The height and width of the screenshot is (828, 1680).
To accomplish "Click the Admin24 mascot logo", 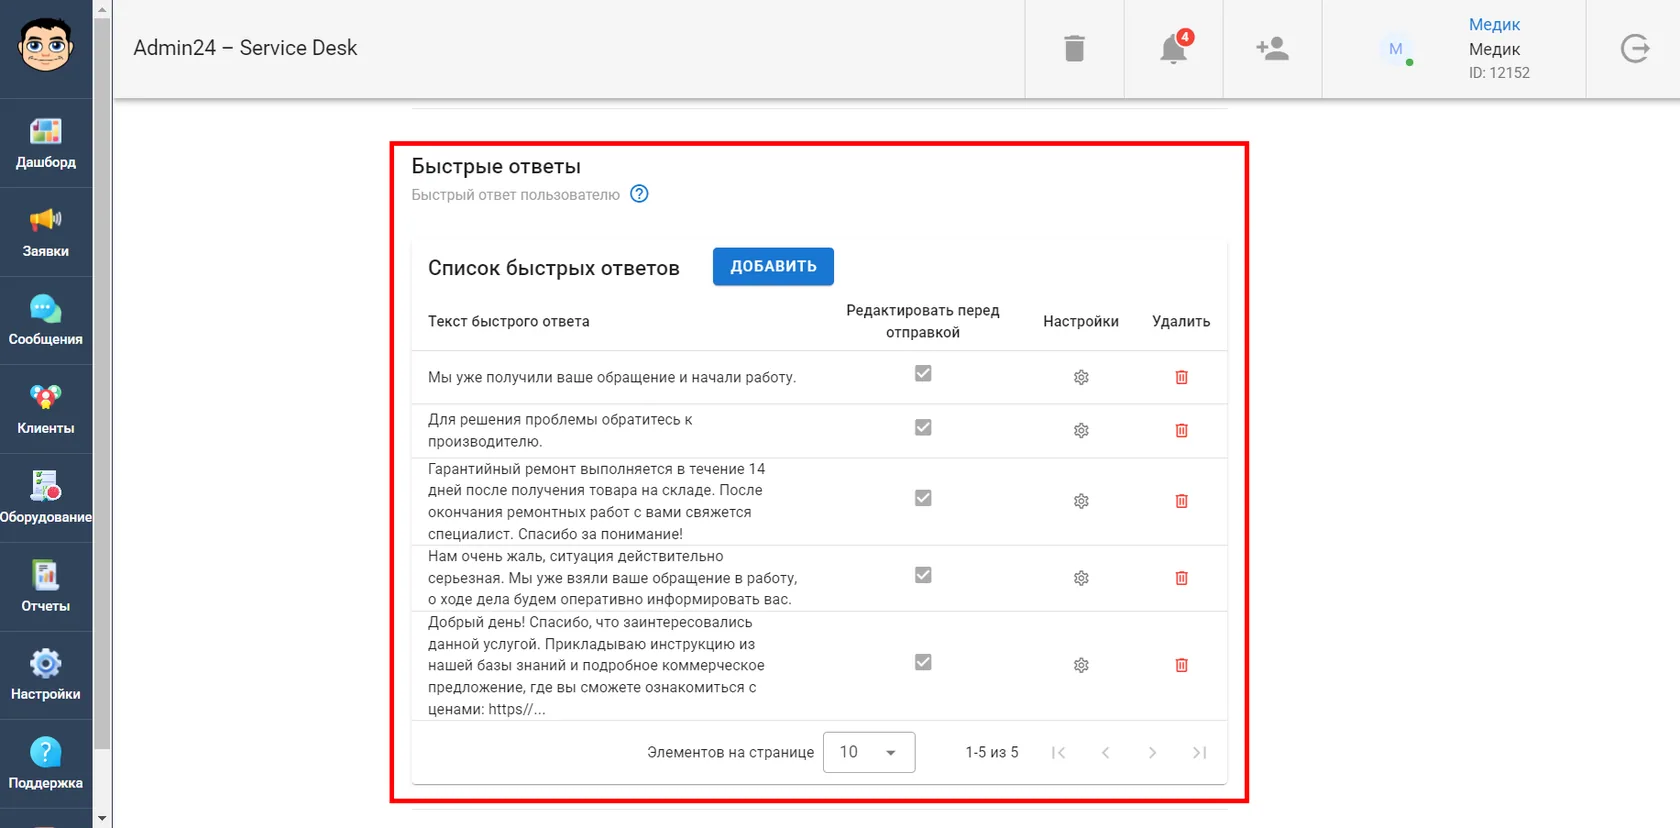I will click(46, 46).
